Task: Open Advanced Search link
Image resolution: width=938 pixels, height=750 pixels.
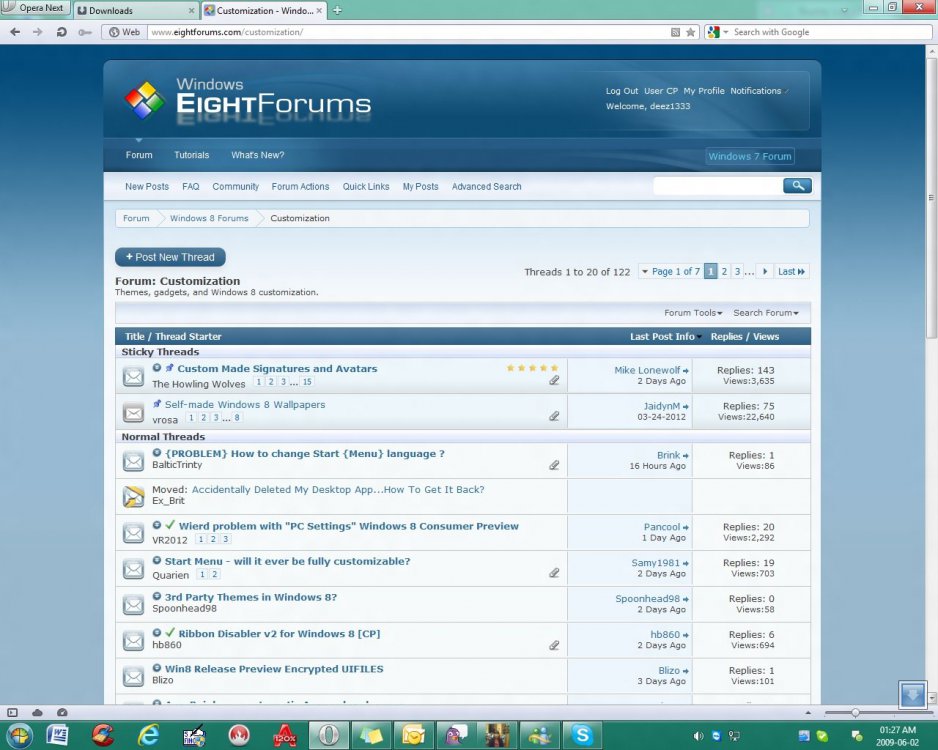Action: [x=486, y=187]
